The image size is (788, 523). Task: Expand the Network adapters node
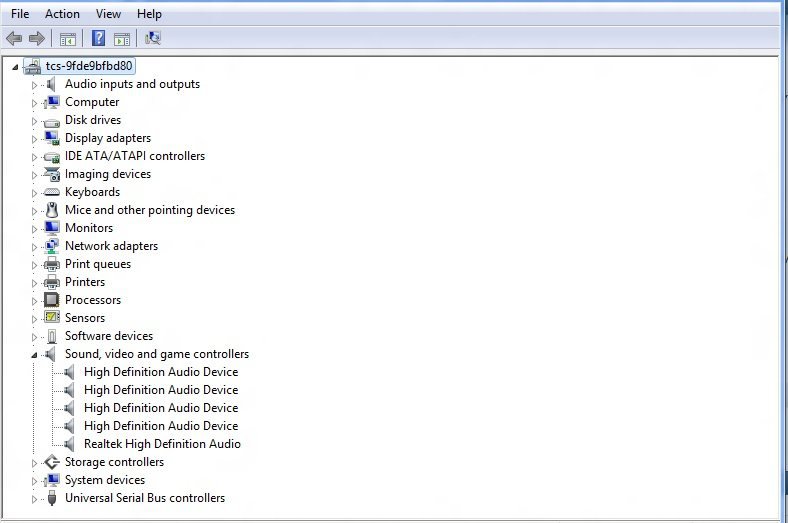click(x=34, y=246)
